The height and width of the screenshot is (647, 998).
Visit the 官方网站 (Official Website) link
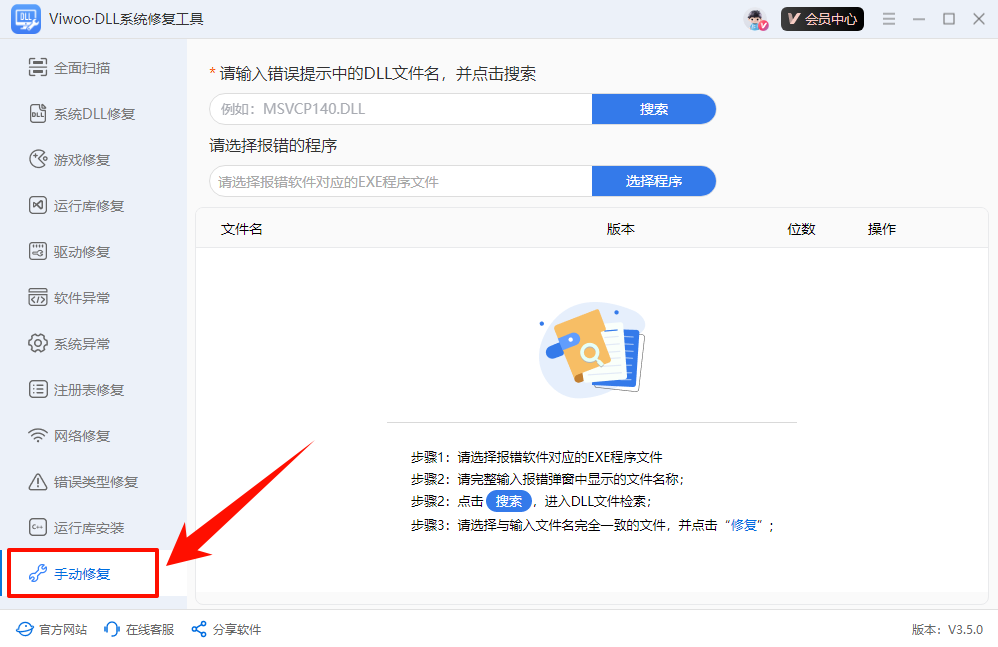click(x=51, y=629)
